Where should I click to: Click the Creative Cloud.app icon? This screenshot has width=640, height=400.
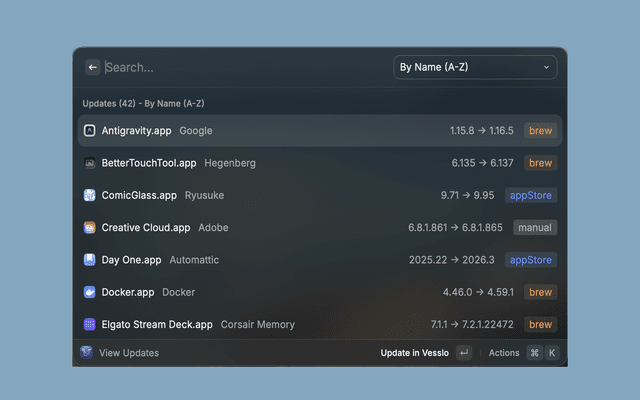tap(89, 227)
